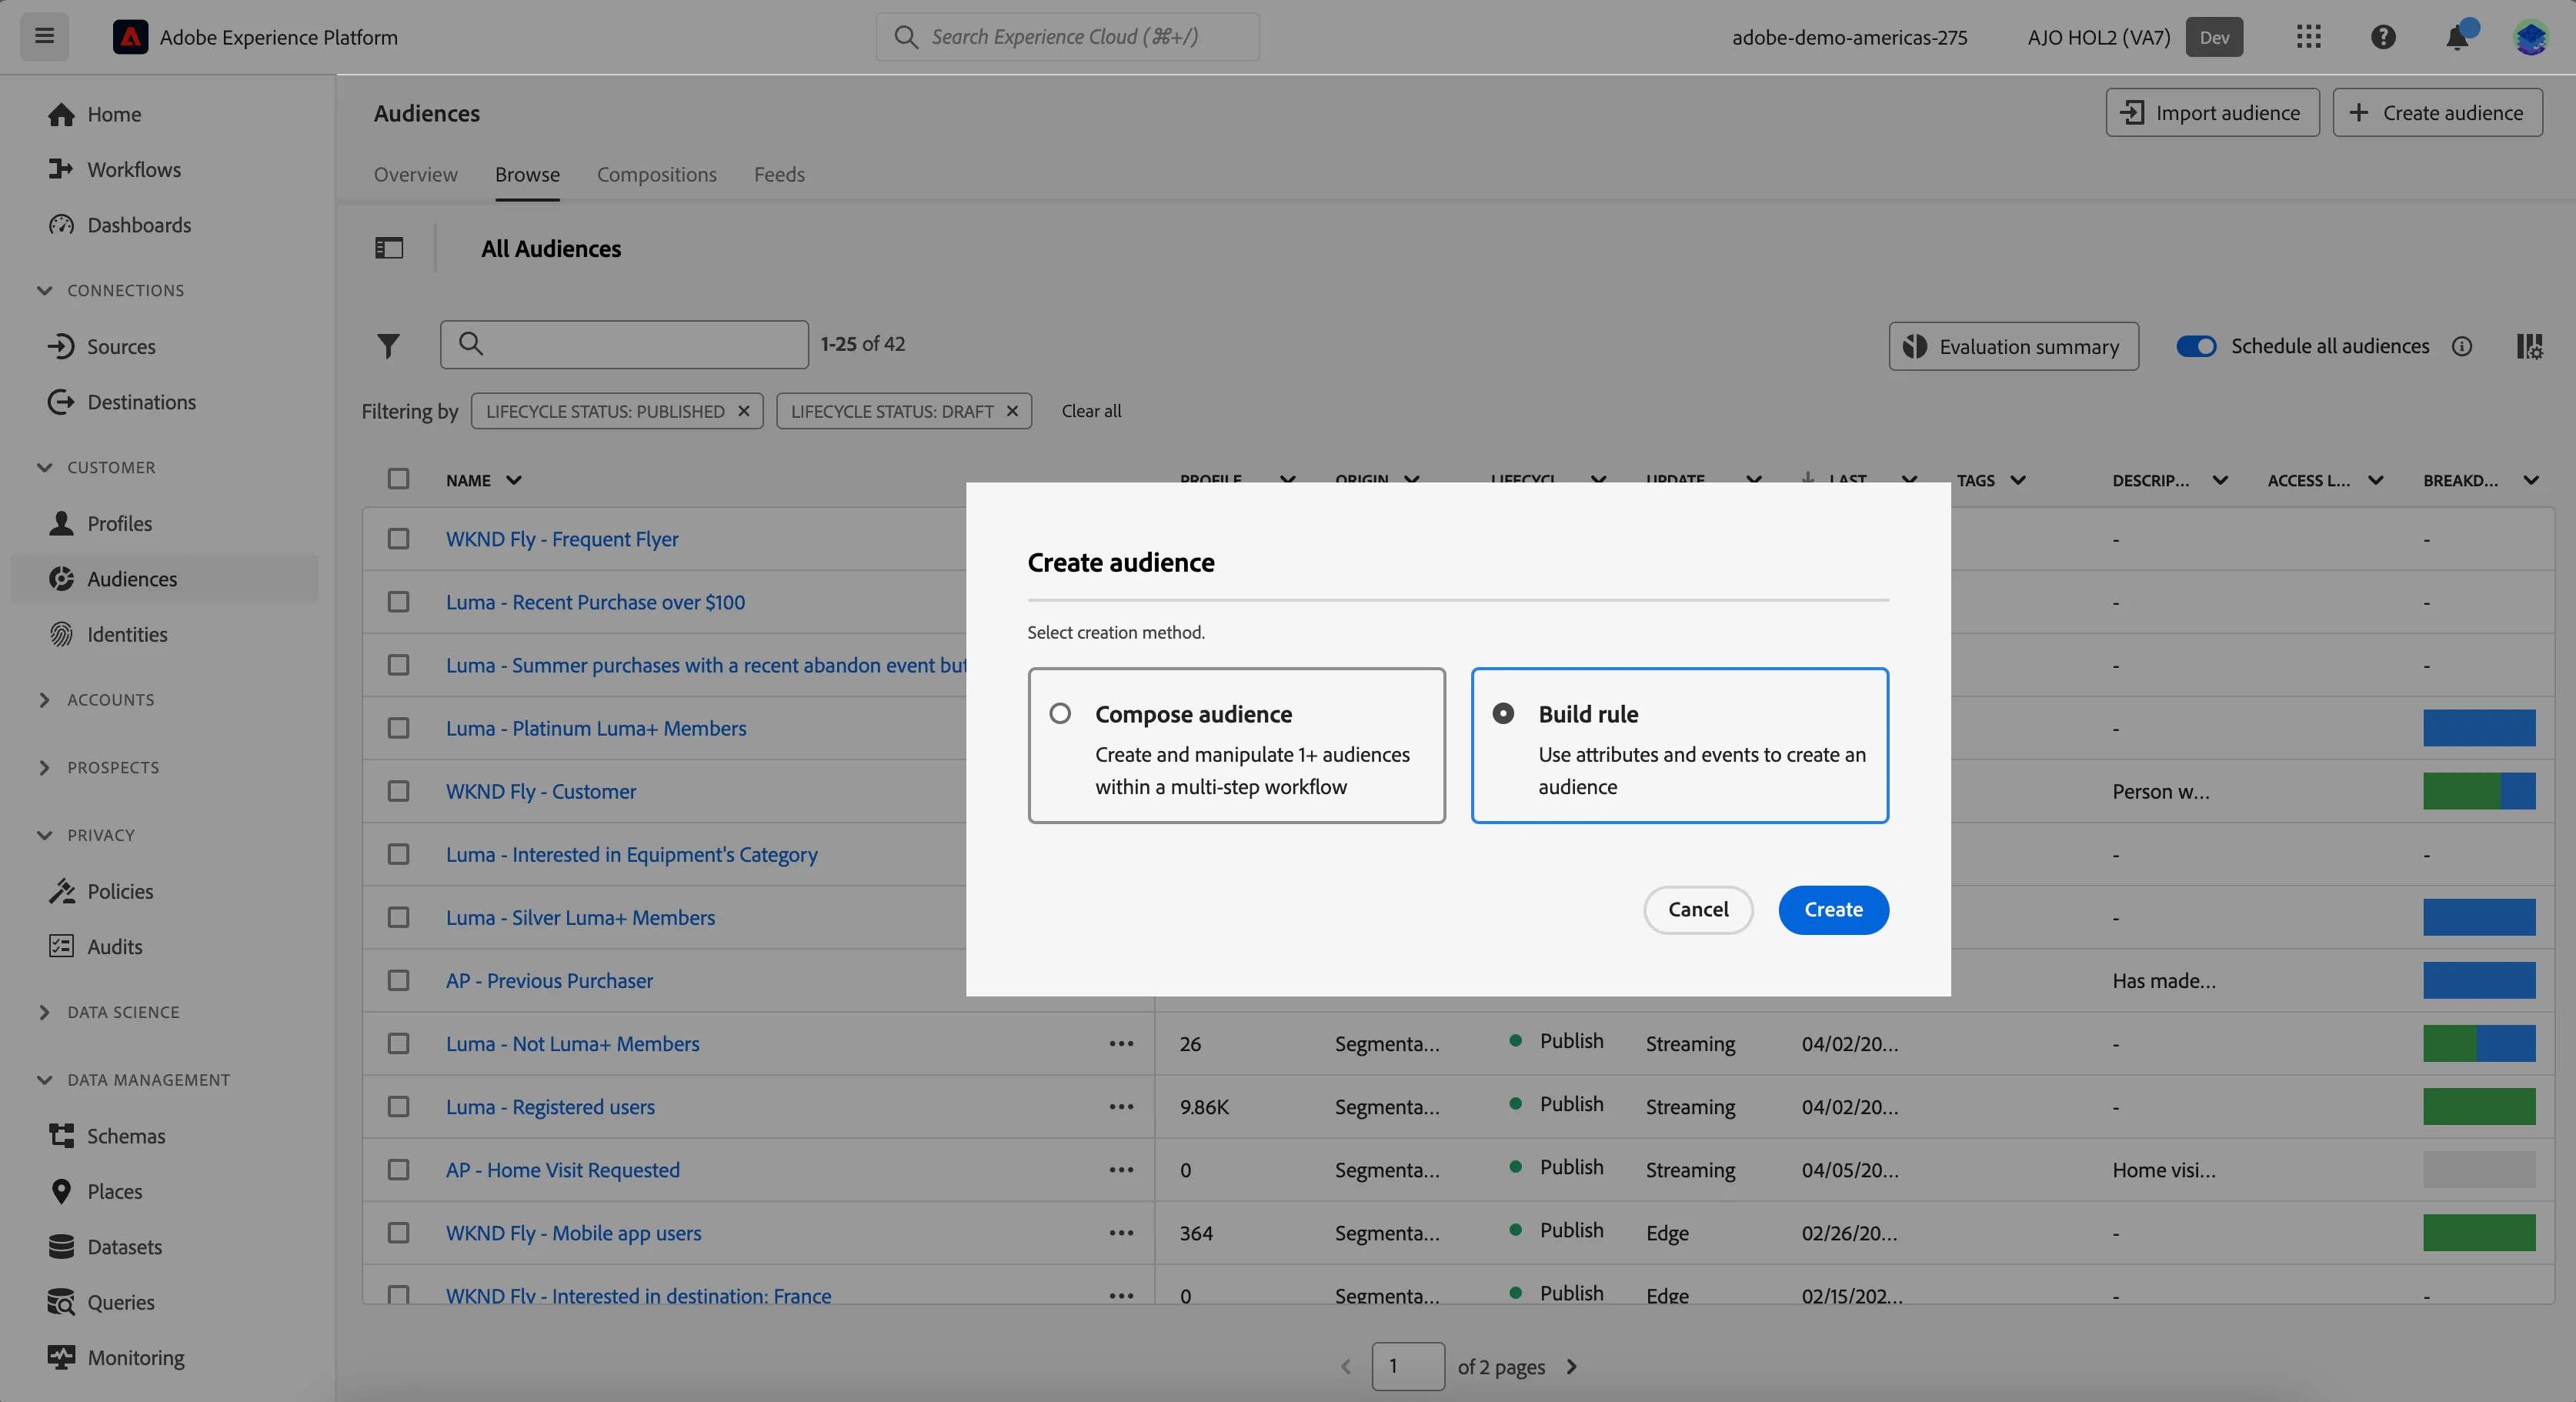
Task: Click the Create button in dialog
Action: pyautogui.click(x=1833, y=910)
